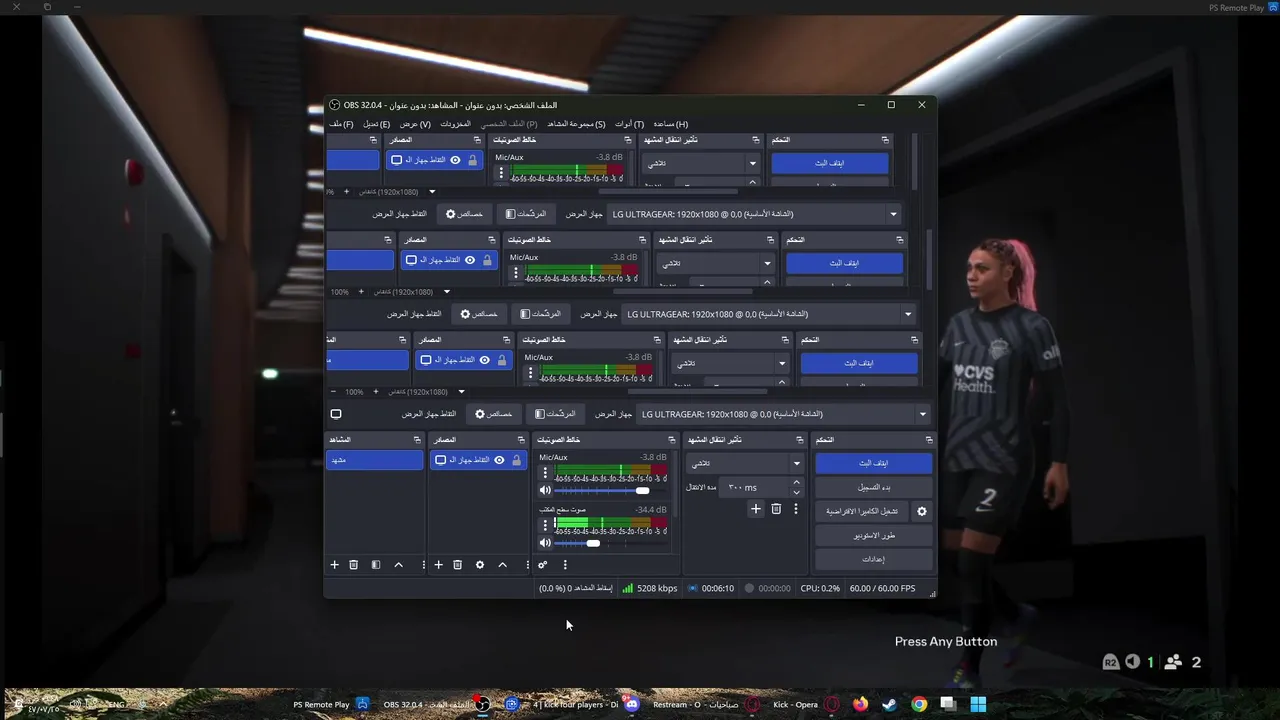Image resolution: width=1280 pixels, height=720 pixels.
Task: Mute the Mic/Aux channel speaker icon
Action: [545, 490]
